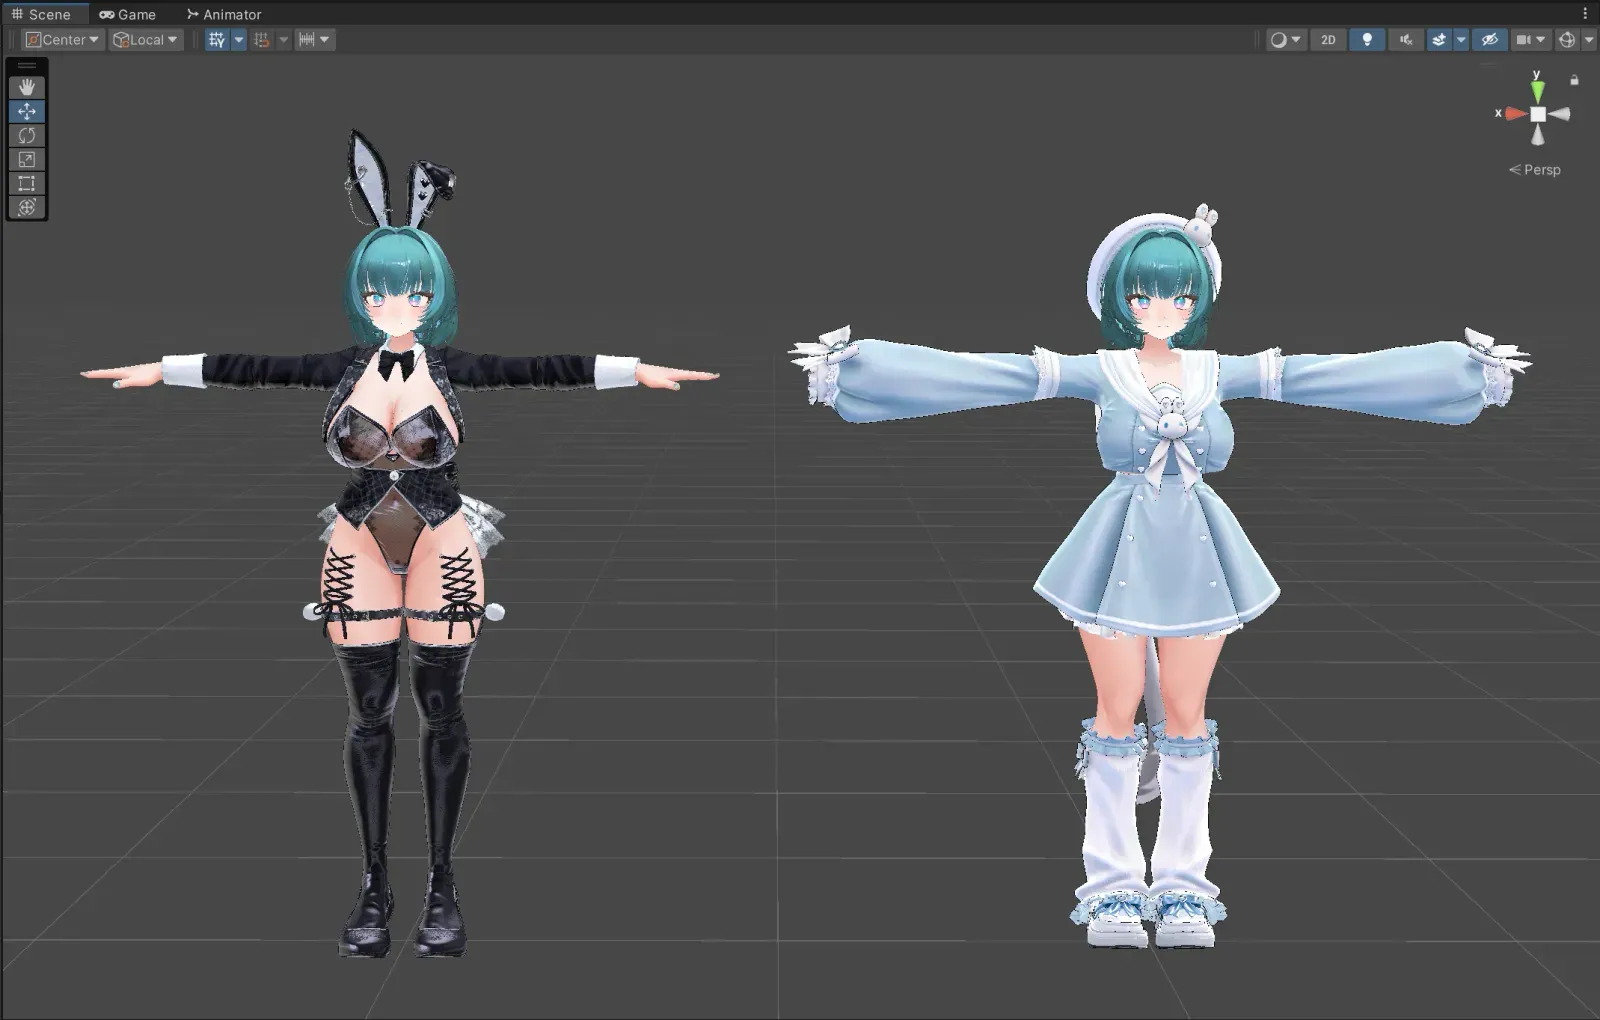The height and width of the screenshot is (1020, 1600).
Task: Switch to the Game tab
Action: [128, 14]
